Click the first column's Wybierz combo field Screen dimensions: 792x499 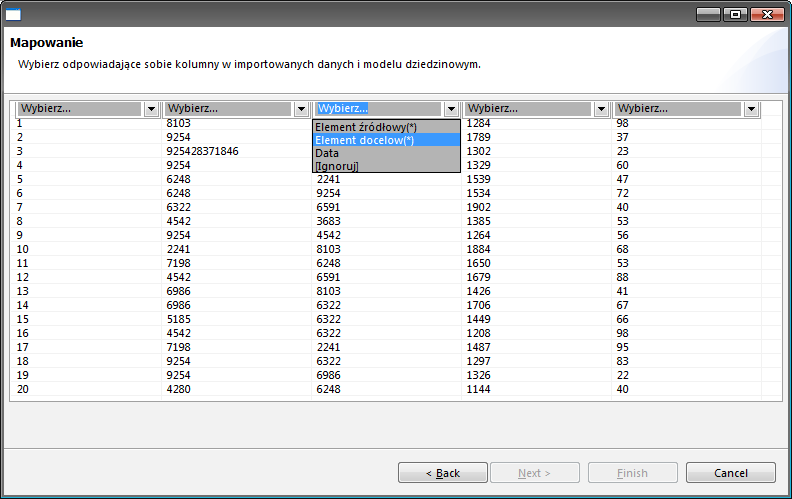coord(79,109)
